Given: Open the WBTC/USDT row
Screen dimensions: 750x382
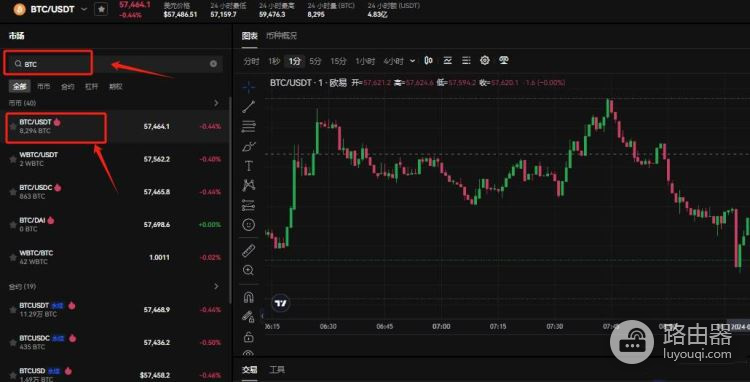Looking at the screenshot, I should [x=115, y=159].
